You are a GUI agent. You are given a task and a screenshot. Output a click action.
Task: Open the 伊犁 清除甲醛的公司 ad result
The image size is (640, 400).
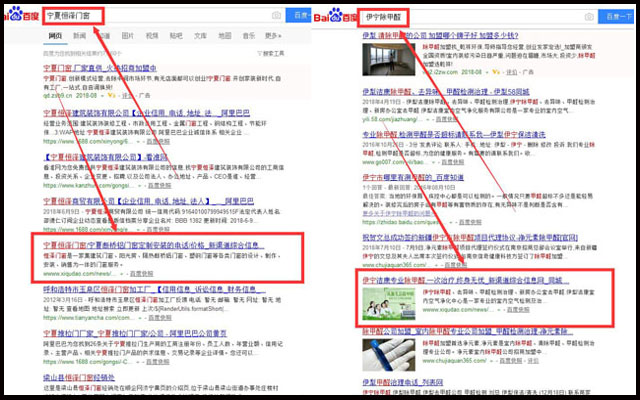click(440, 36)
